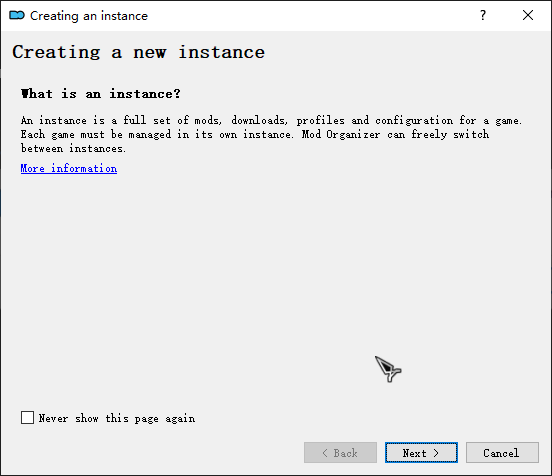Click the word 'information' in the link
This screenshot has width=552, height=476.
[84, 168]
